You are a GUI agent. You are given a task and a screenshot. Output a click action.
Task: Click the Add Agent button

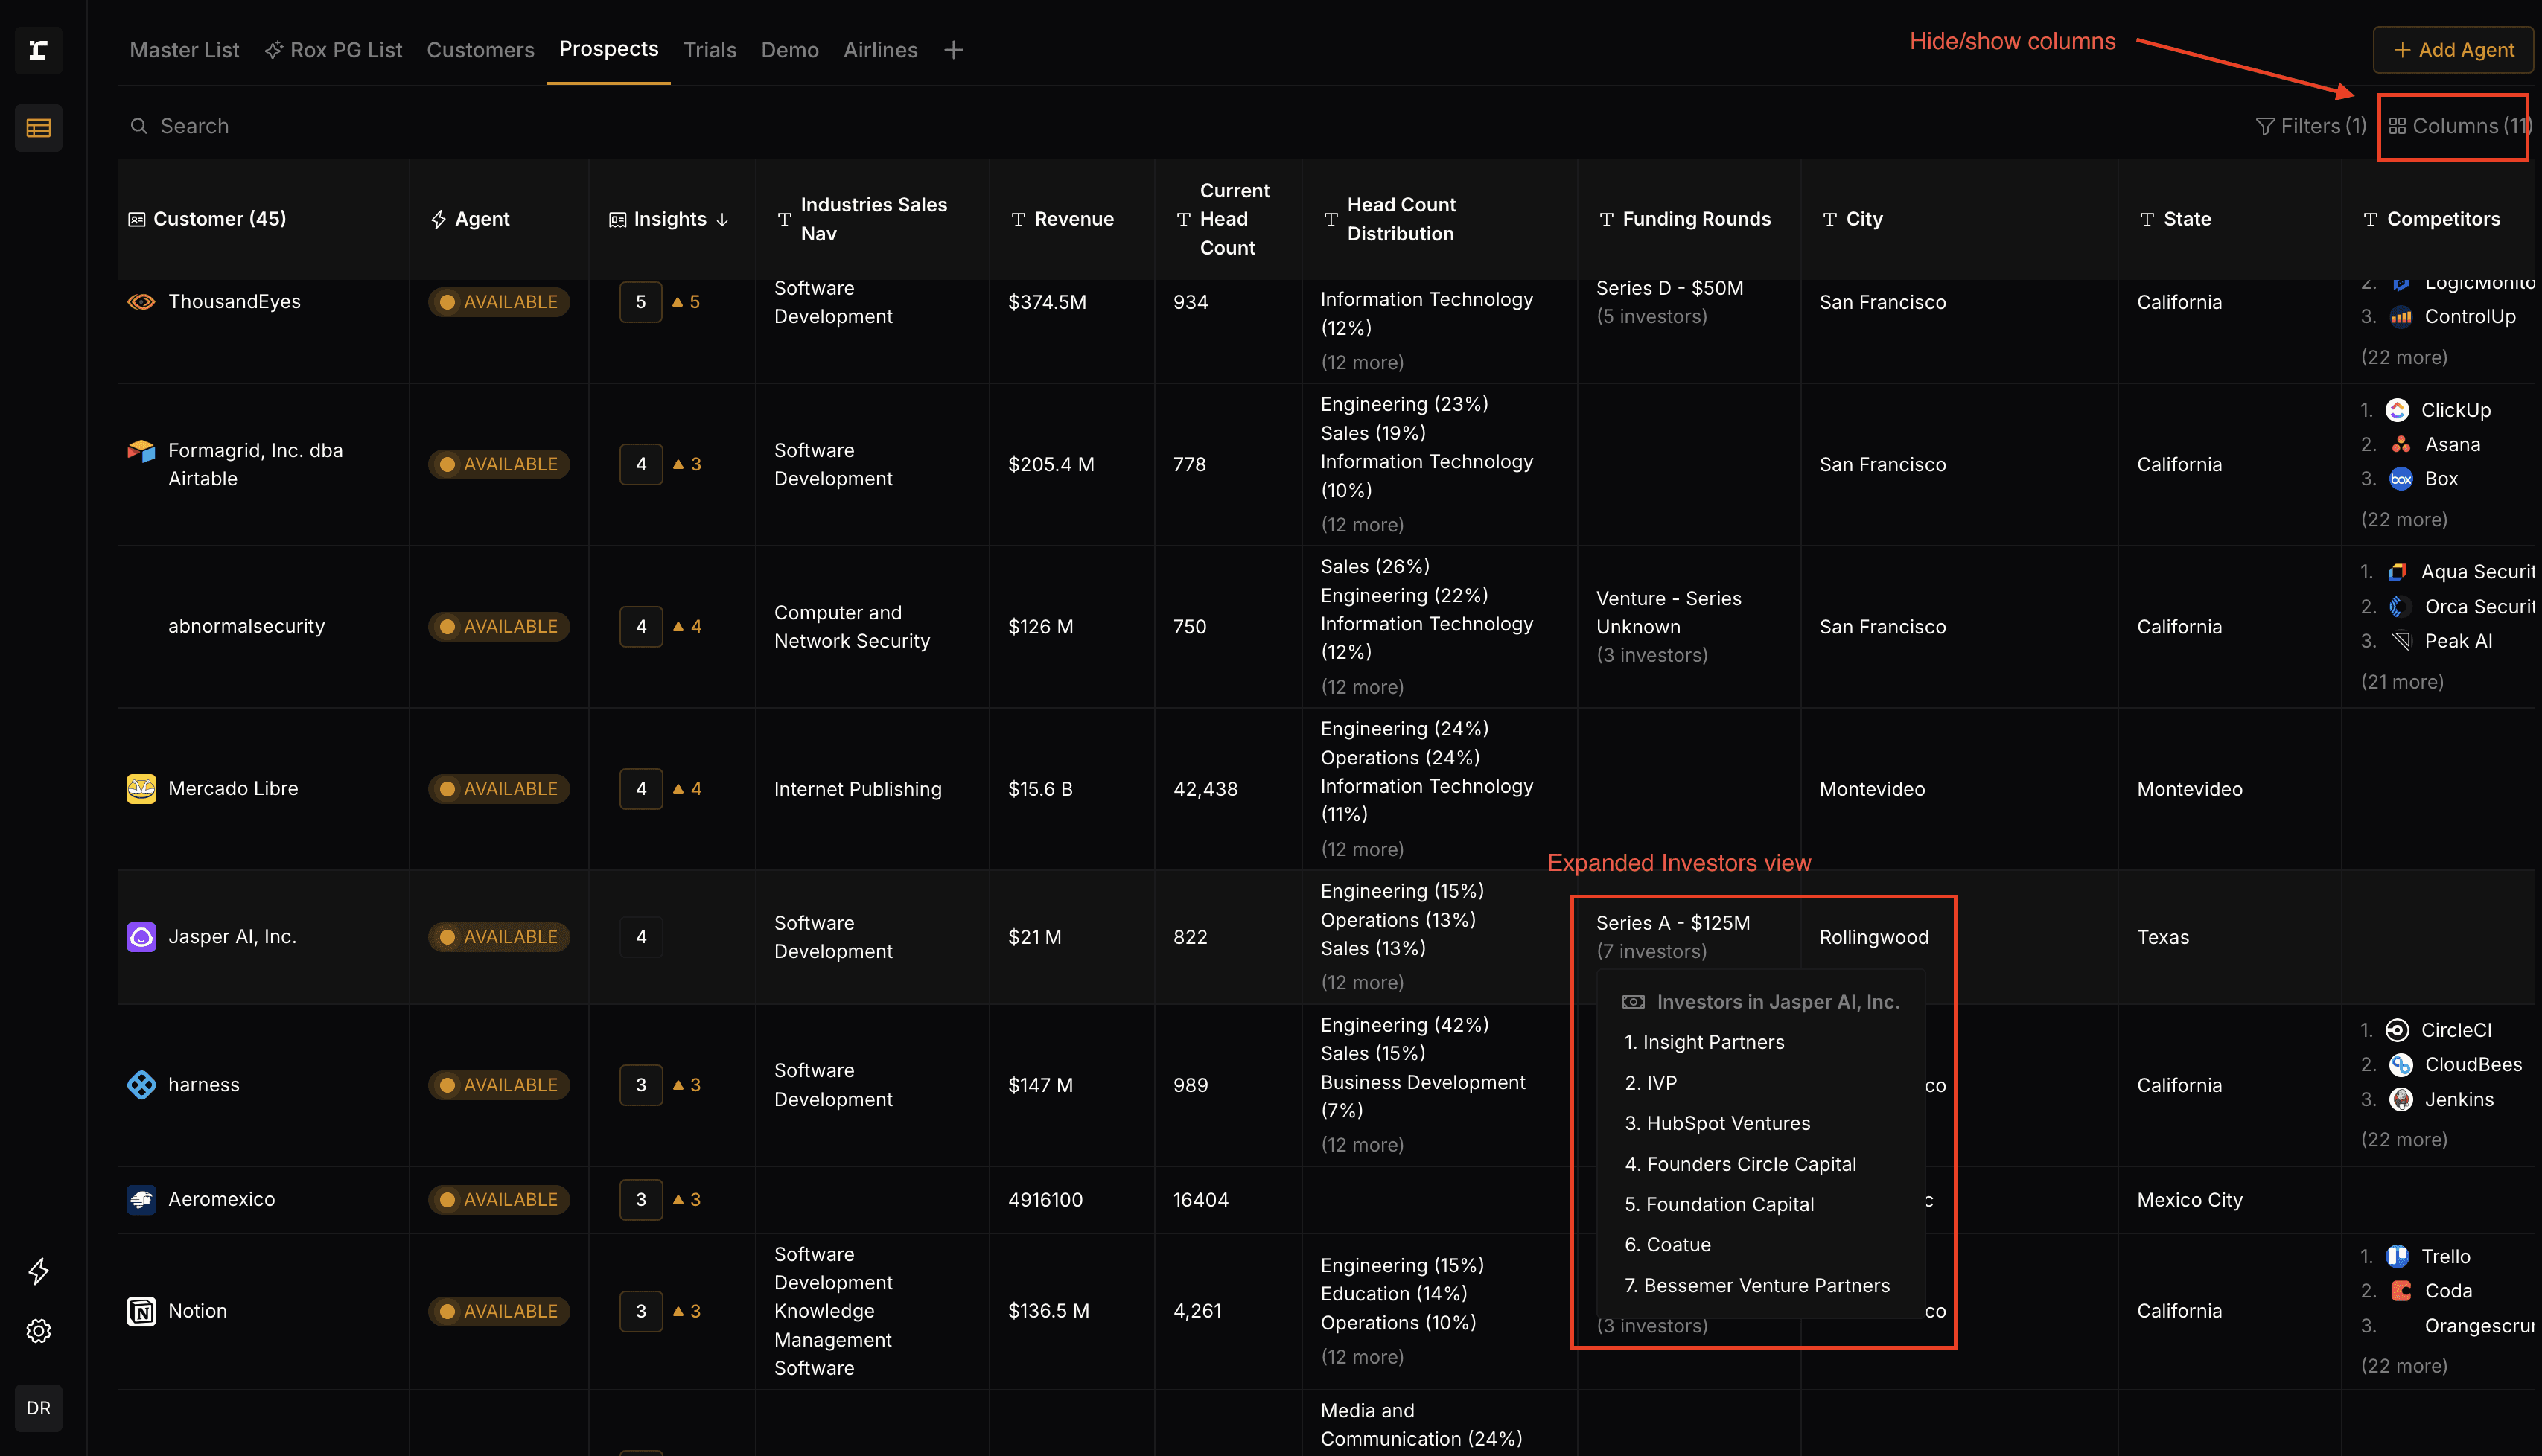point(2453,50)
